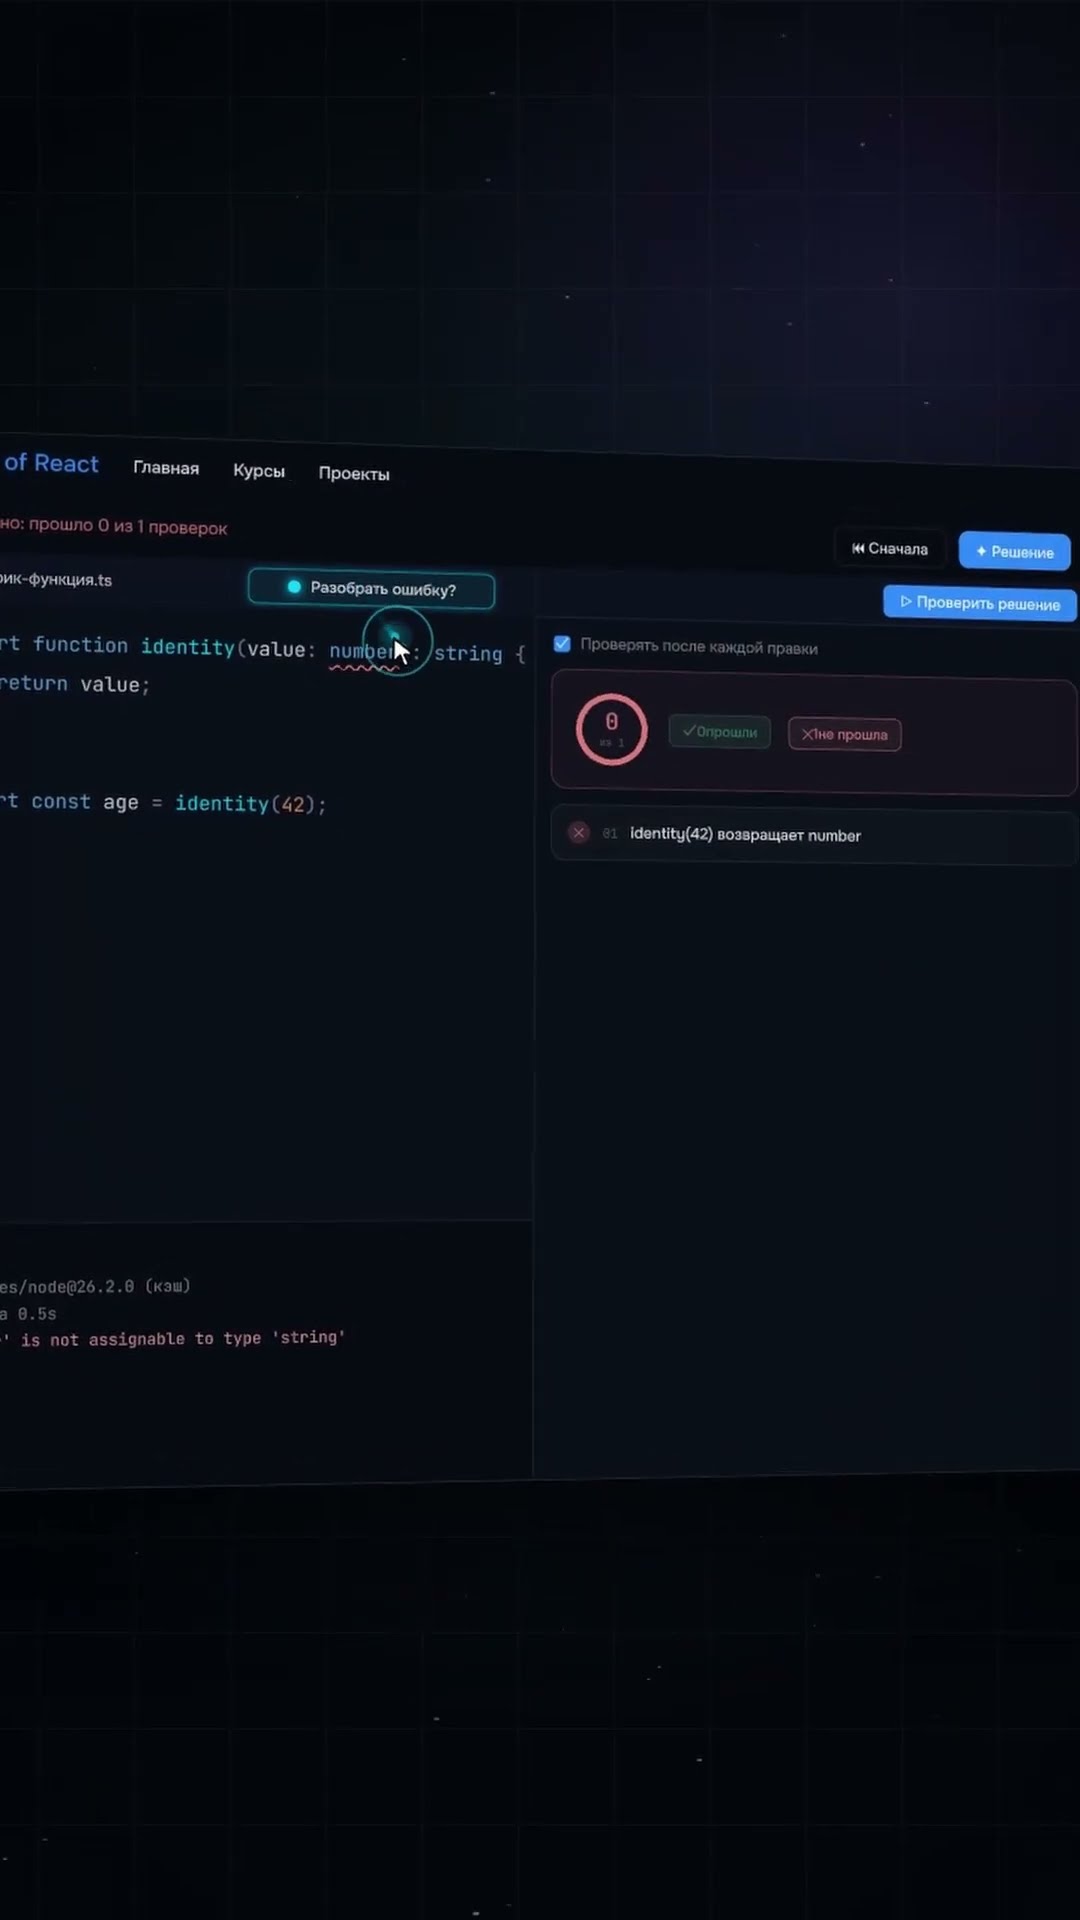This screenshot has width=1080, height=1920.
Task: Toggle the 'Проверять после каждой правки' checkbox
Action: pos(562,644)
